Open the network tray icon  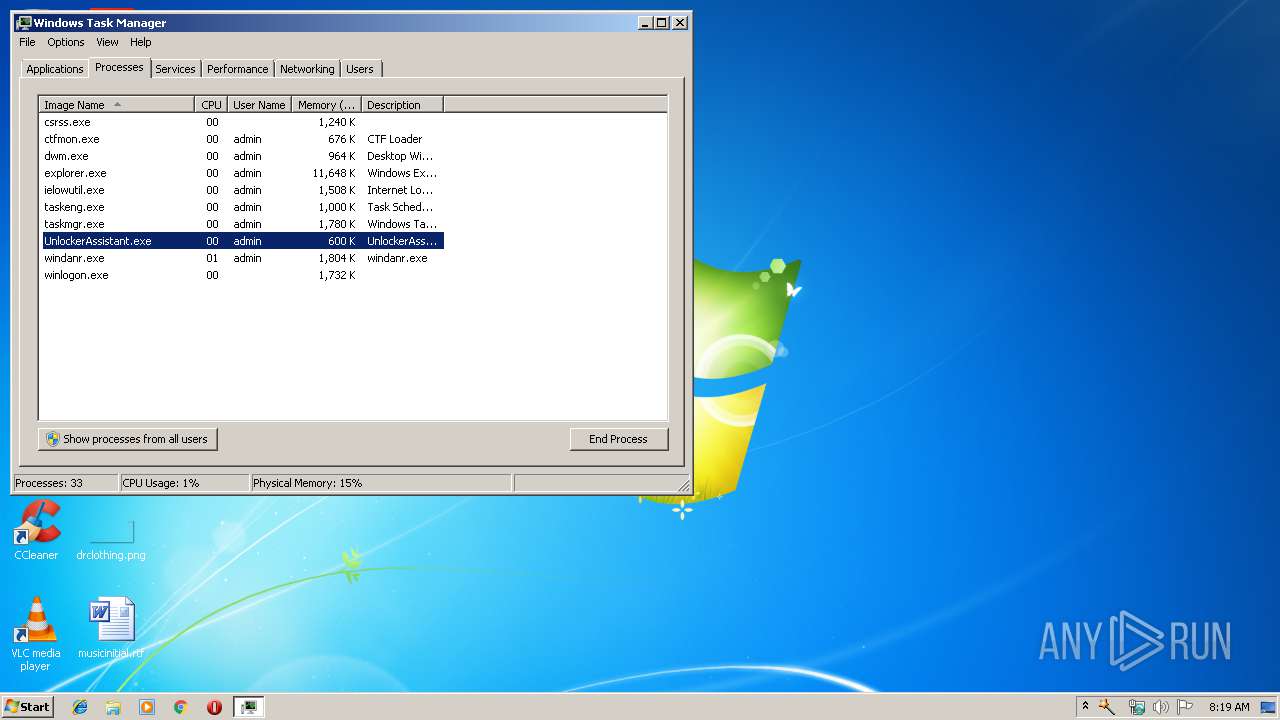pyautogui.click(x=1136, y=707)
